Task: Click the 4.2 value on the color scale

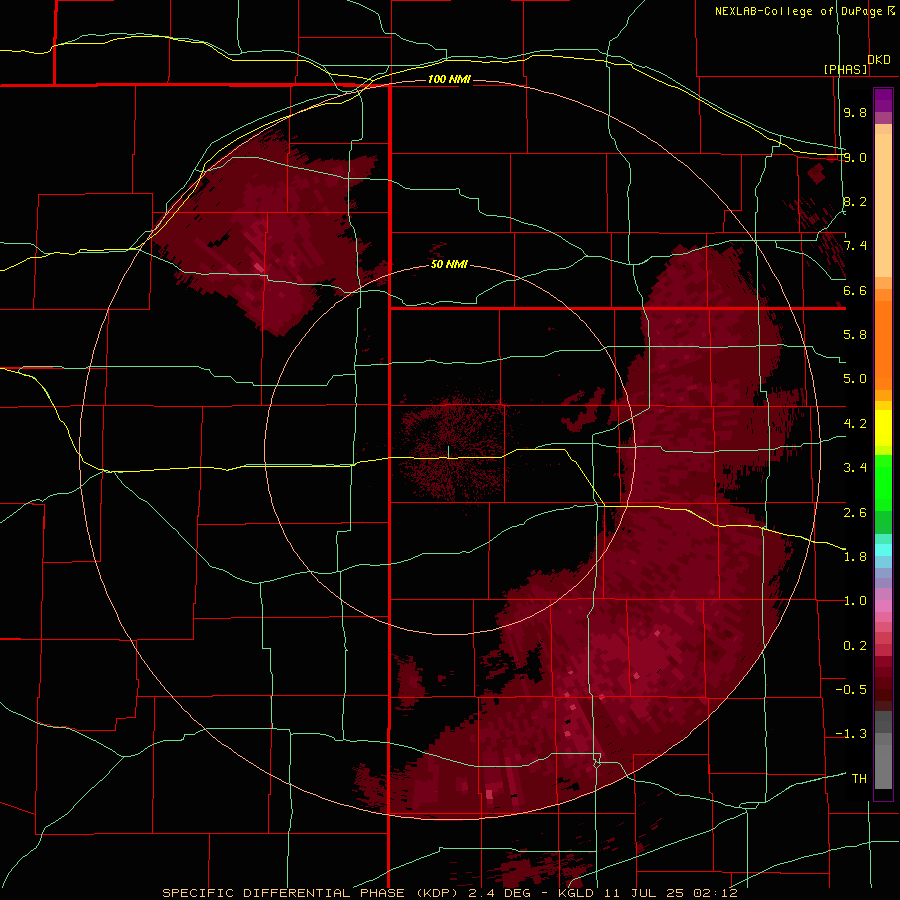Action: [x=855, y=424]
